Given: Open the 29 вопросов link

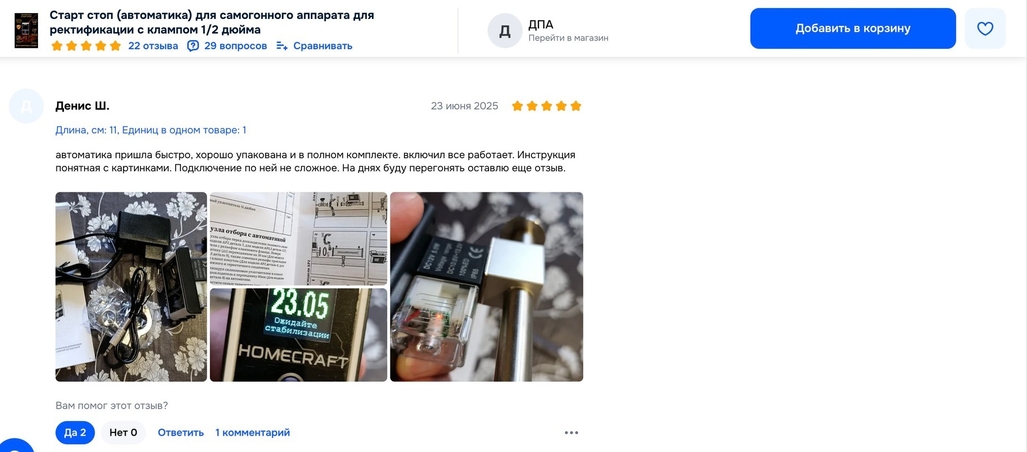Looking at the screenshot, I should tap(236, 46).
